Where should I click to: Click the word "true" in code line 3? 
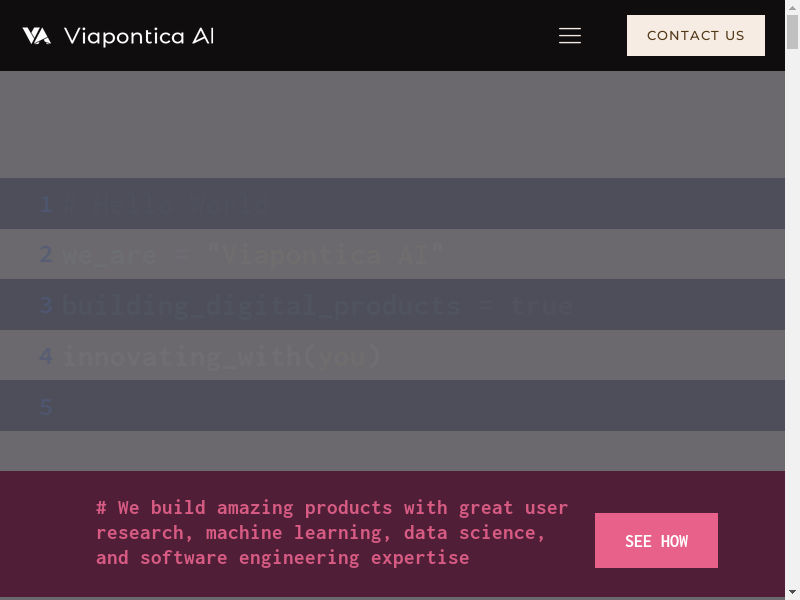541,305
